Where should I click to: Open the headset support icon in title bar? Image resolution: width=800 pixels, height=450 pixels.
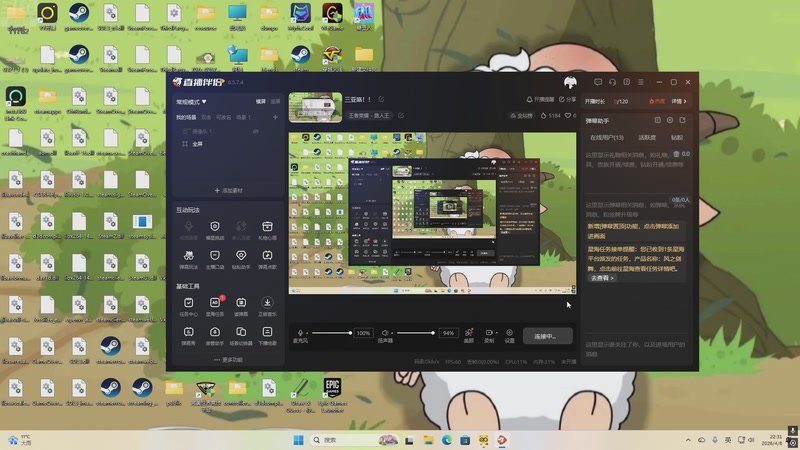(612, 82)
